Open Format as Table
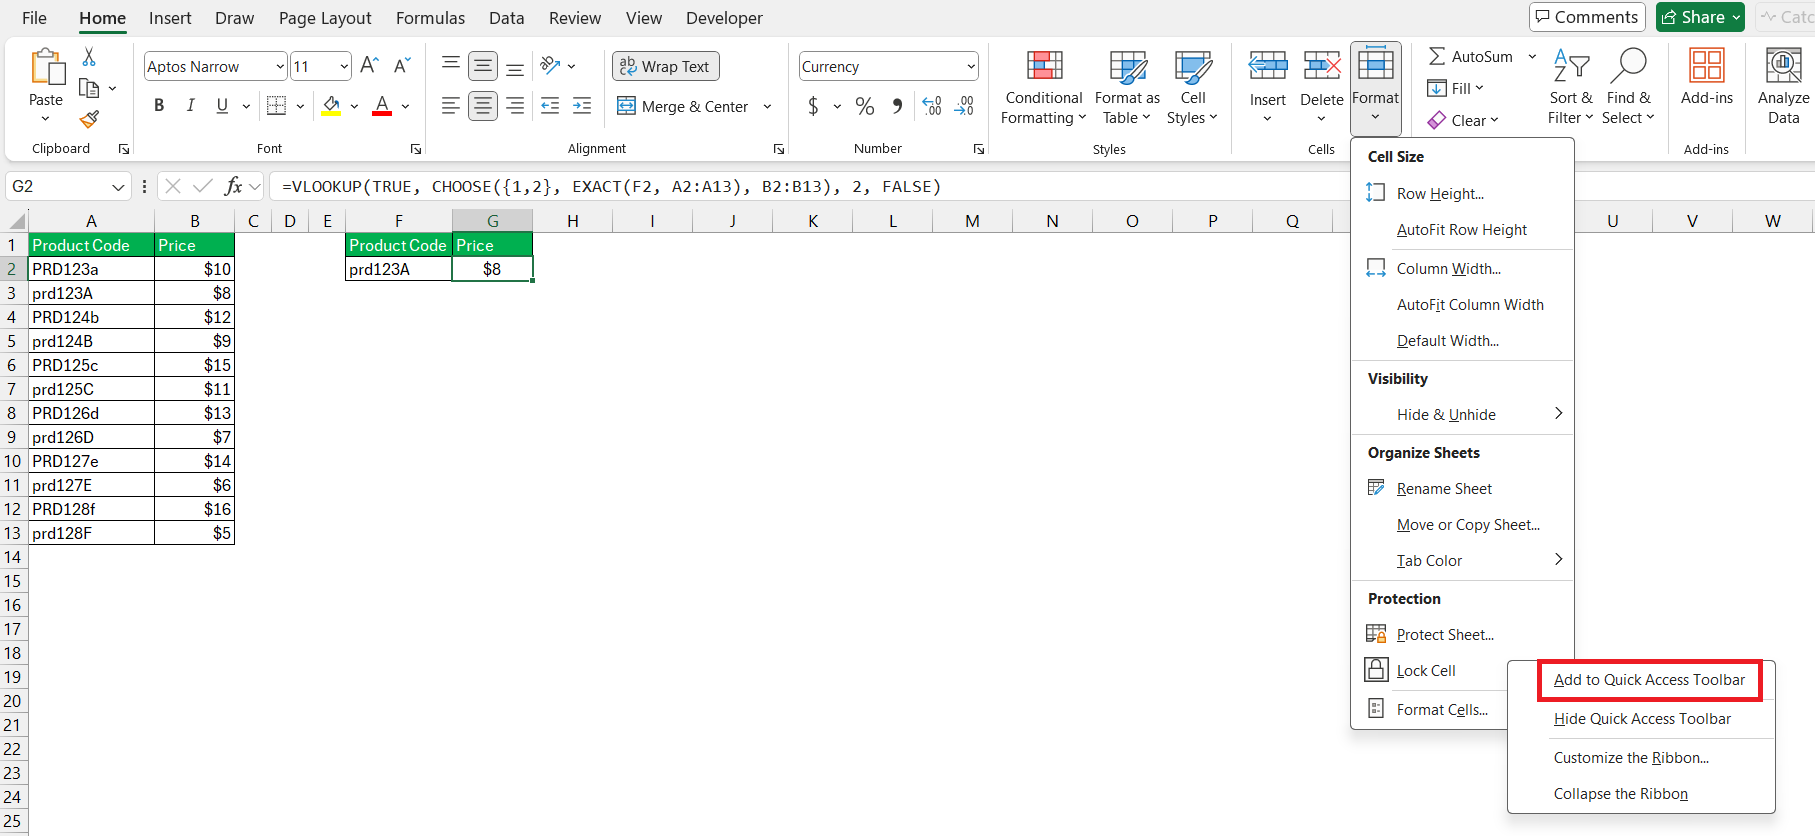Screen dimensions: 1815x836 coord(1127,87)
